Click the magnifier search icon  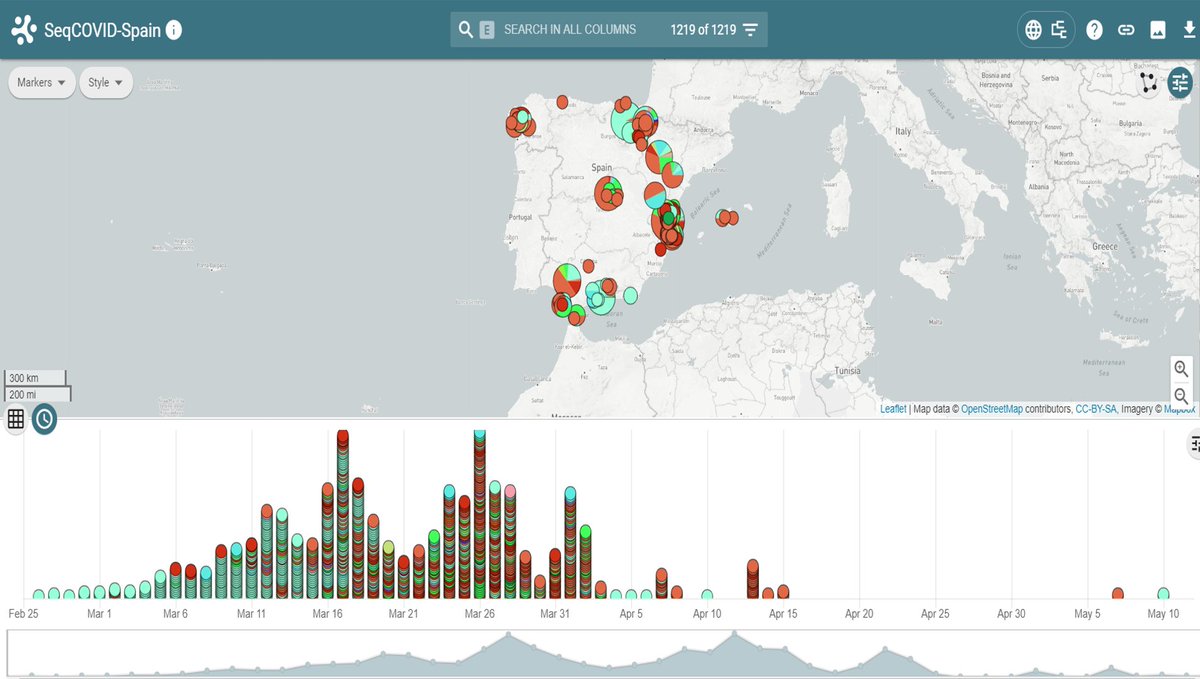click(465, 30)
